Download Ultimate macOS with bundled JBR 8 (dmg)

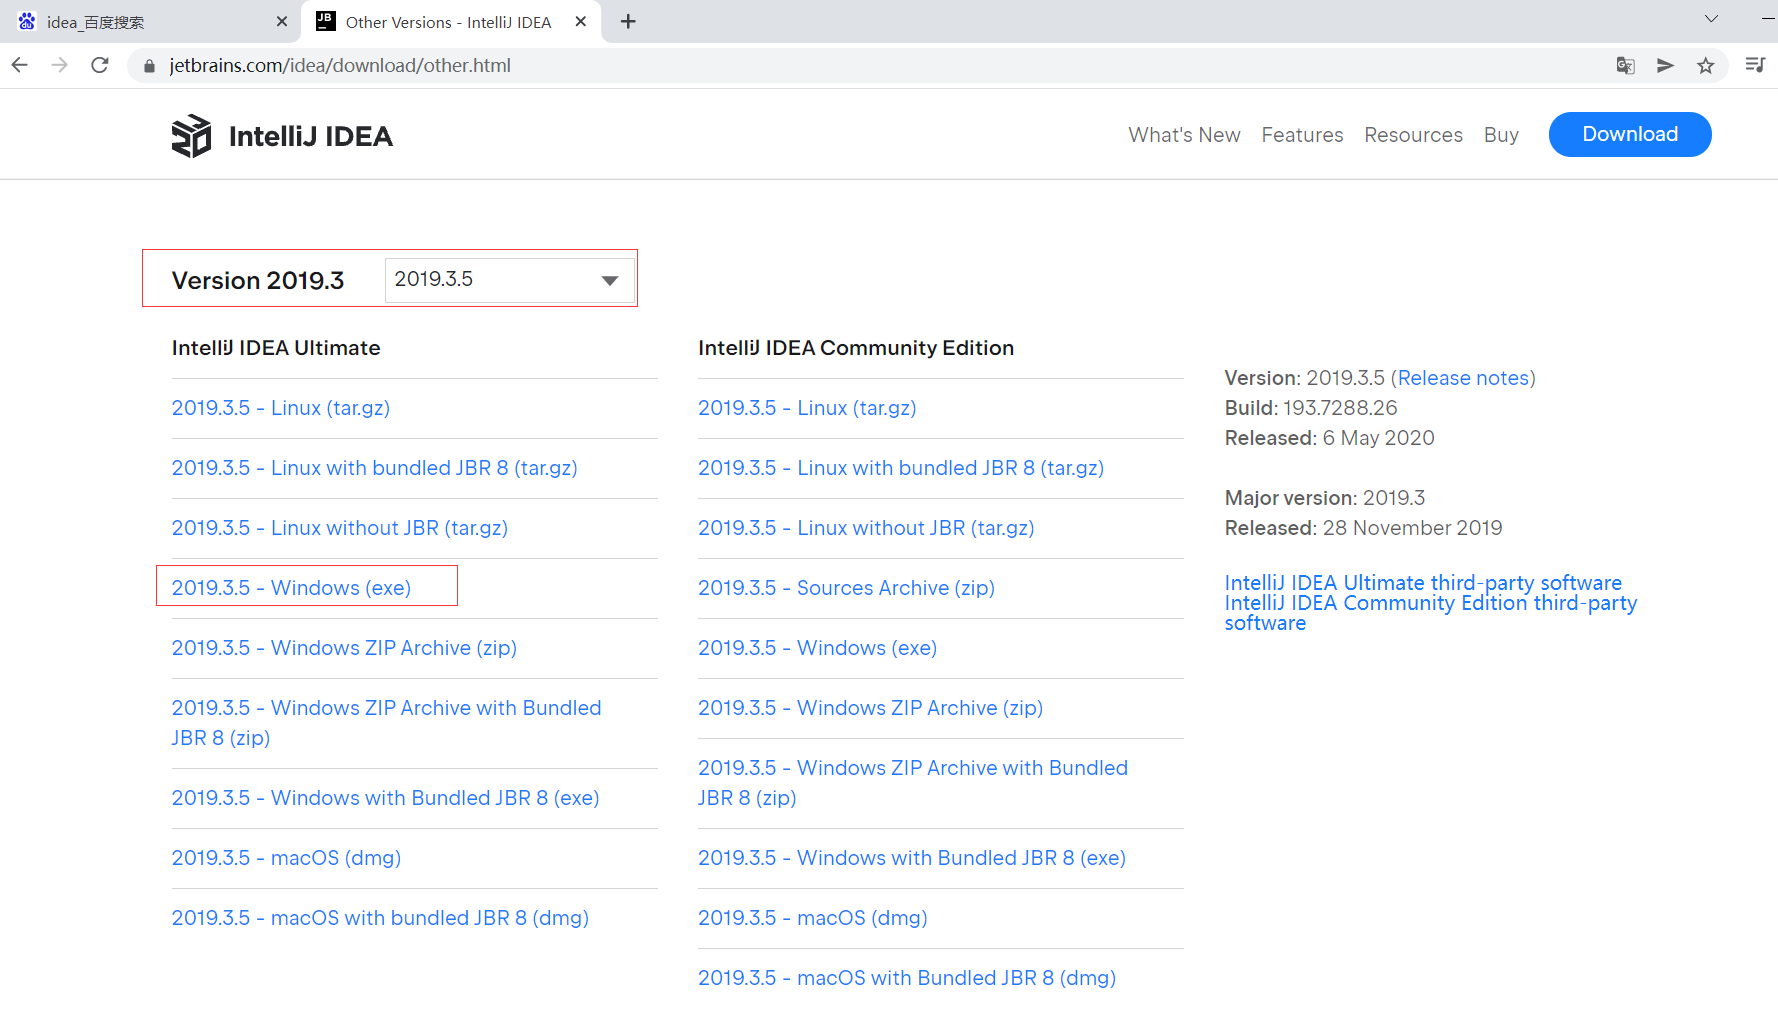click(380, 918)
